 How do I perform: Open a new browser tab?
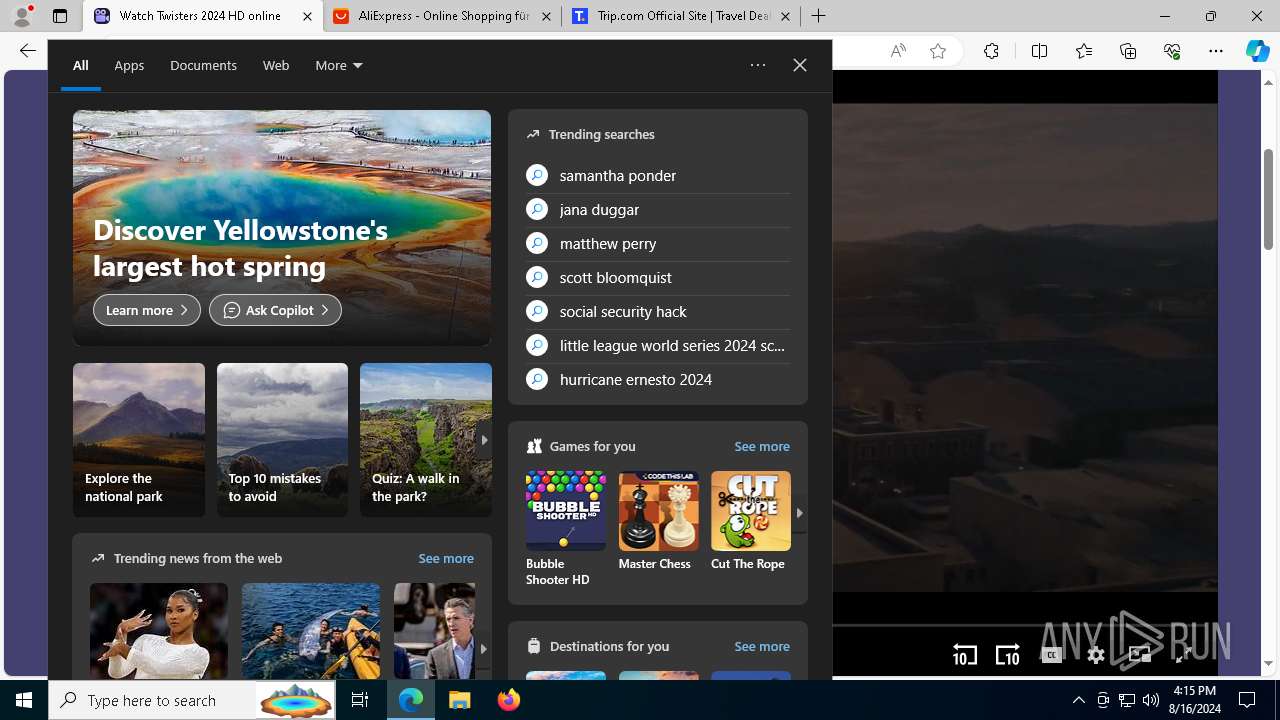pos(818,16)
